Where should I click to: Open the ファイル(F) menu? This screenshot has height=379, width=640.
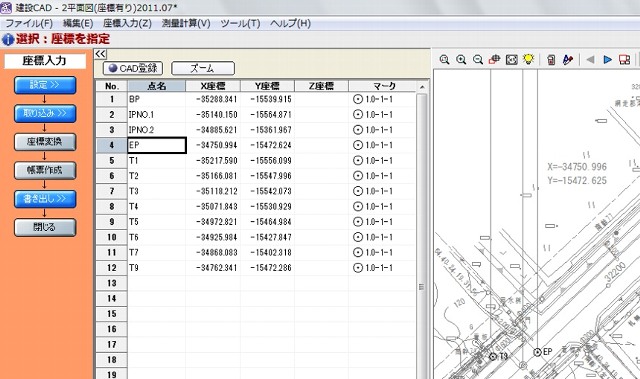(29, 24)
